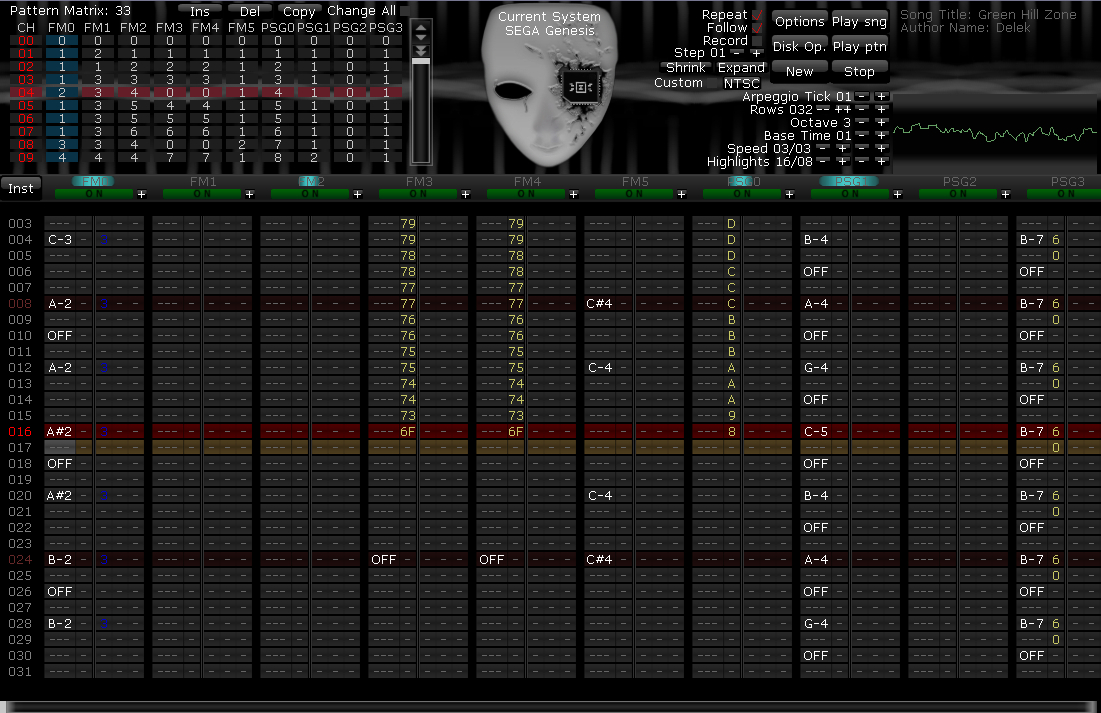Mute the FM1 channel ON toggle
Viewport: 1101px width, 713px height.
tap(202, 194)
